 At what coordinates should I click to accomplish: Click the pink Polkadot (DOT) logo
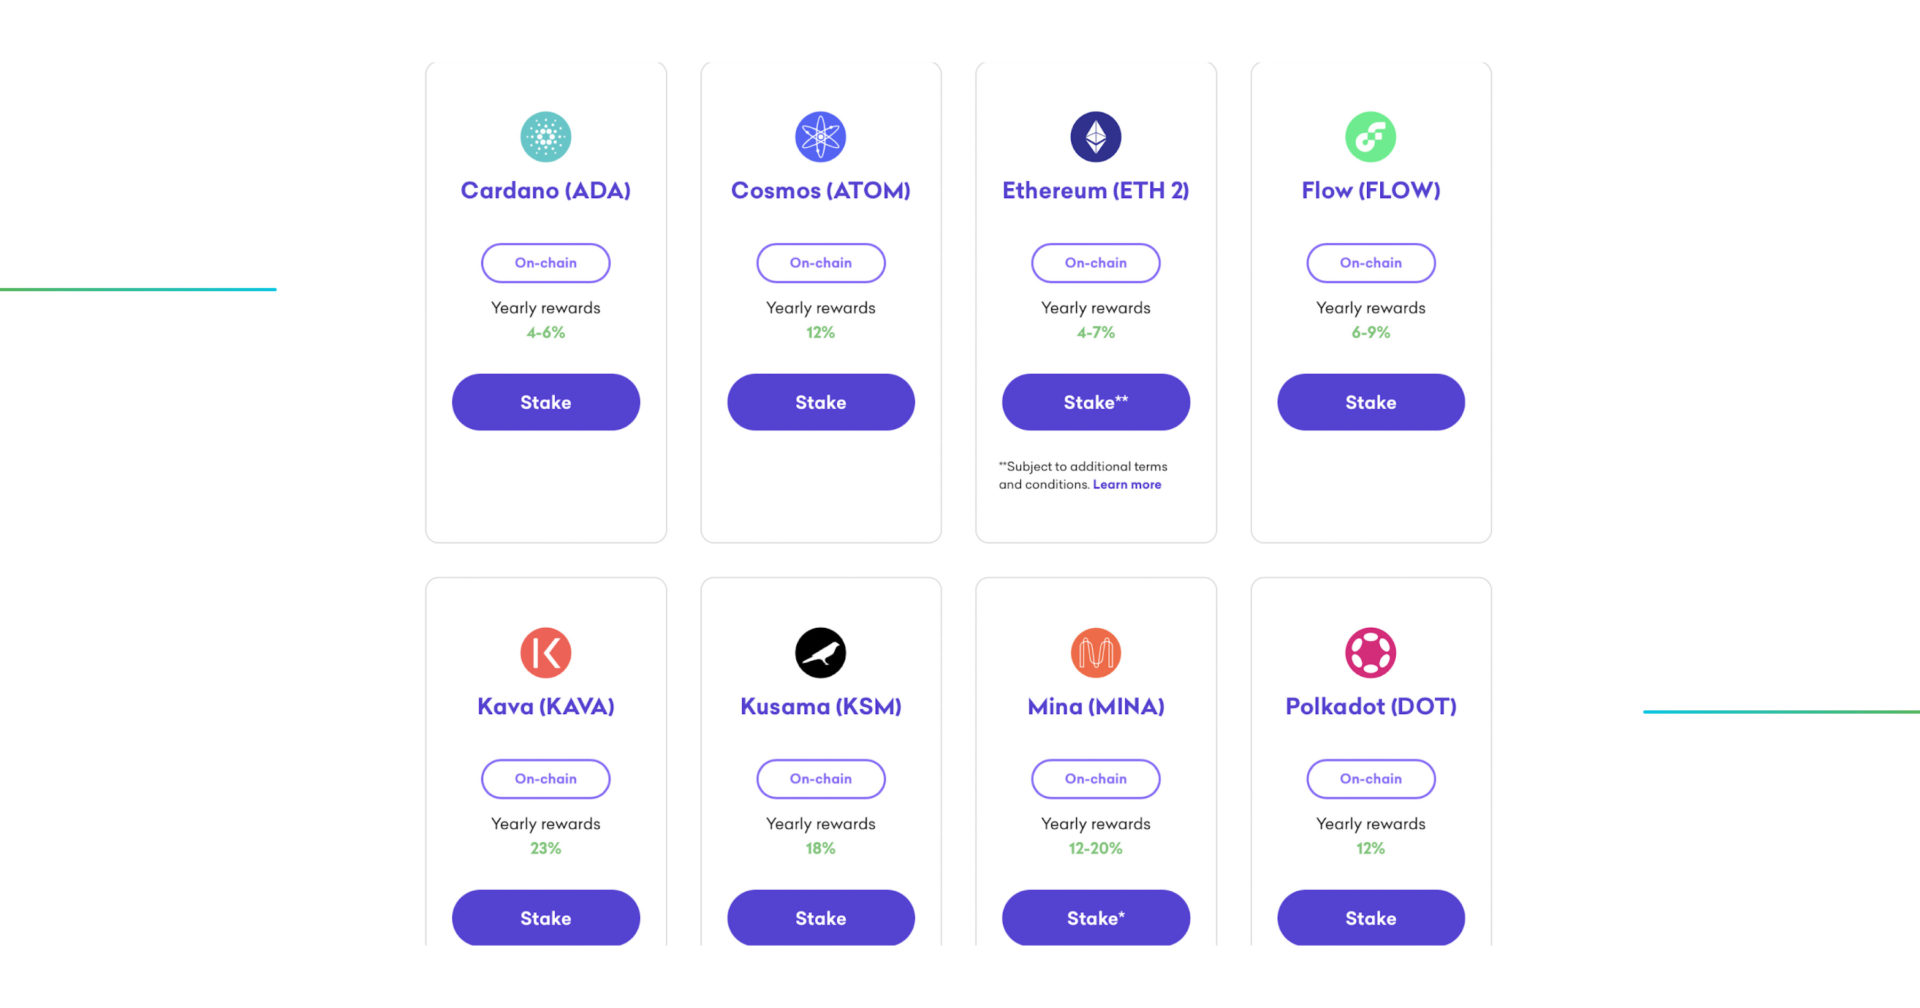coord(1370,653)
